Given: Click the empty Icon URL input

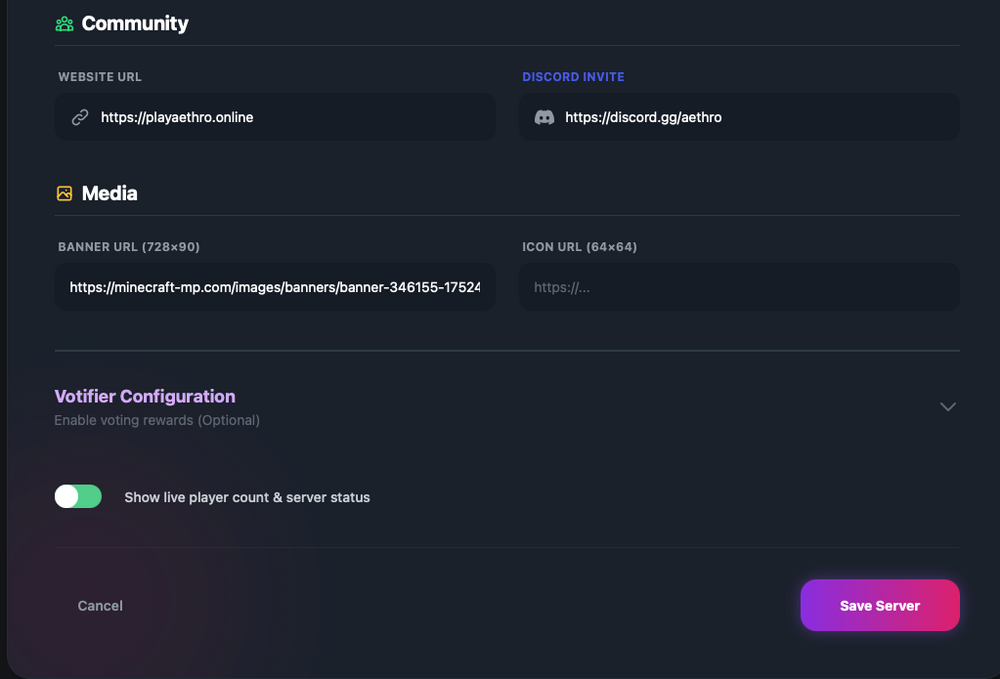Looking at the screenshot, I should point(739,287).
